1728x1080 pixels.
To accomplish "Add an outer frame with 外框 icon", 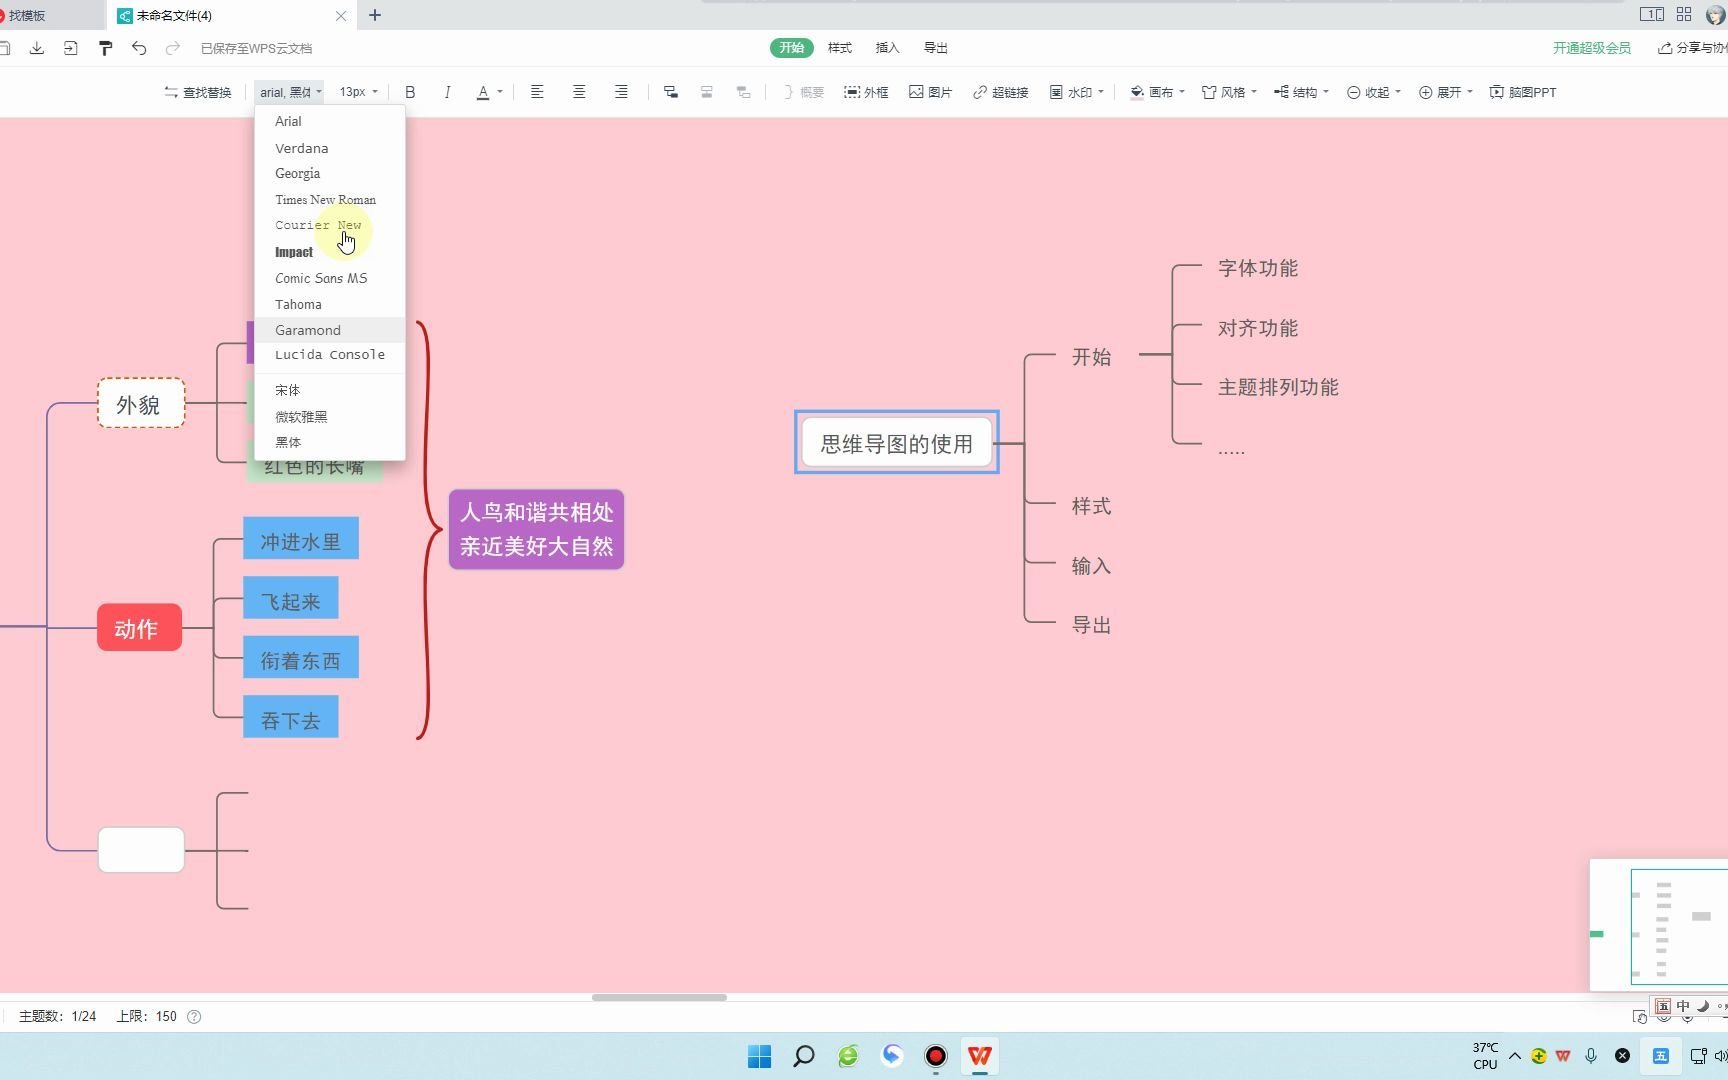I will pyautogui.click(x=866, y=91).
